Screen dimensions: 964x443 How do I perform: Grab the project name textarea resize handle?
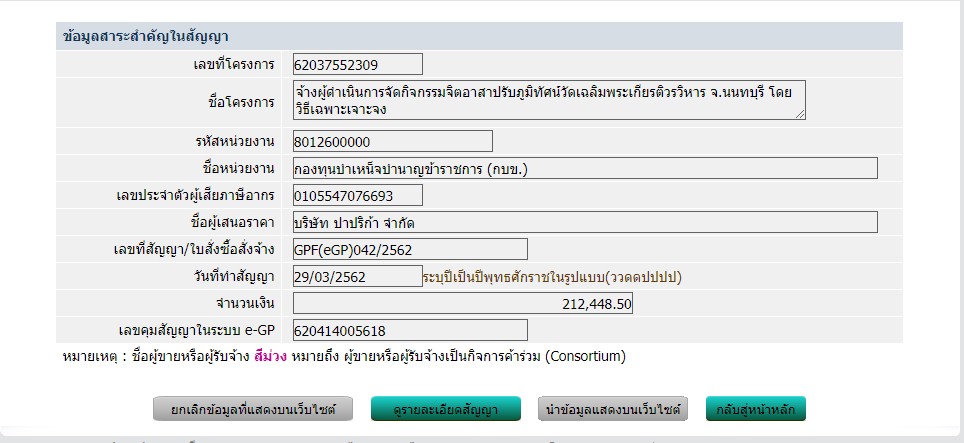coord(799,115)
